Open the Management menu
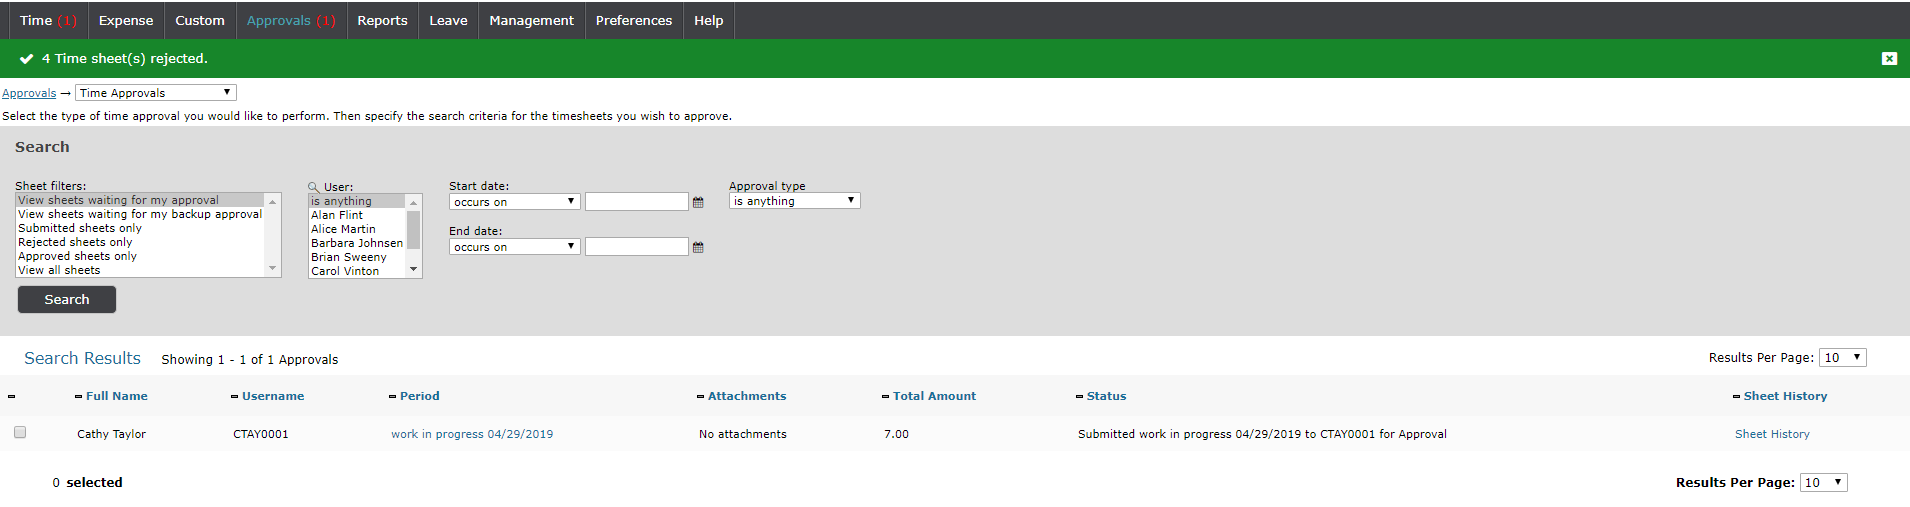The height and width of the screenshot is (507, 1910). pos(531,20)
